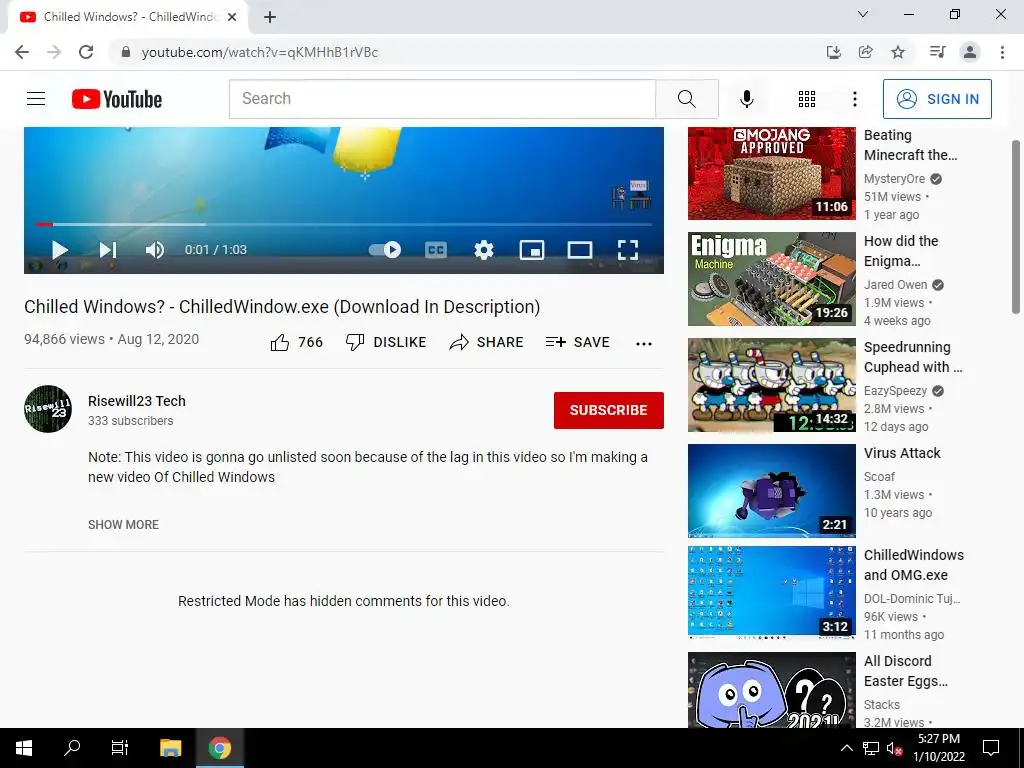Mute the video volume speaker icon
Screen dimensions: 1024x768
[155, 249]
